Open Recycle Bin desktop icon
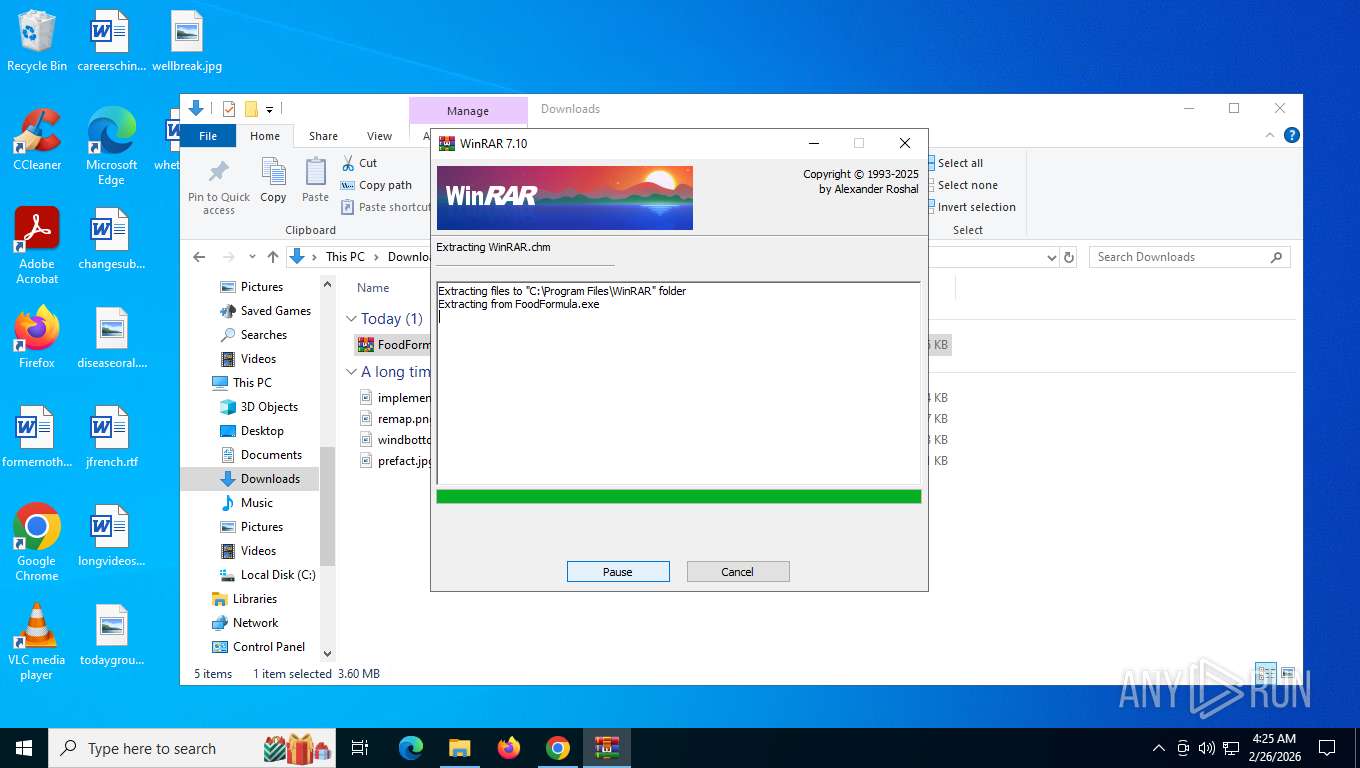The height and width of the screenshot is (768, 1360). [x=37, y=41]
